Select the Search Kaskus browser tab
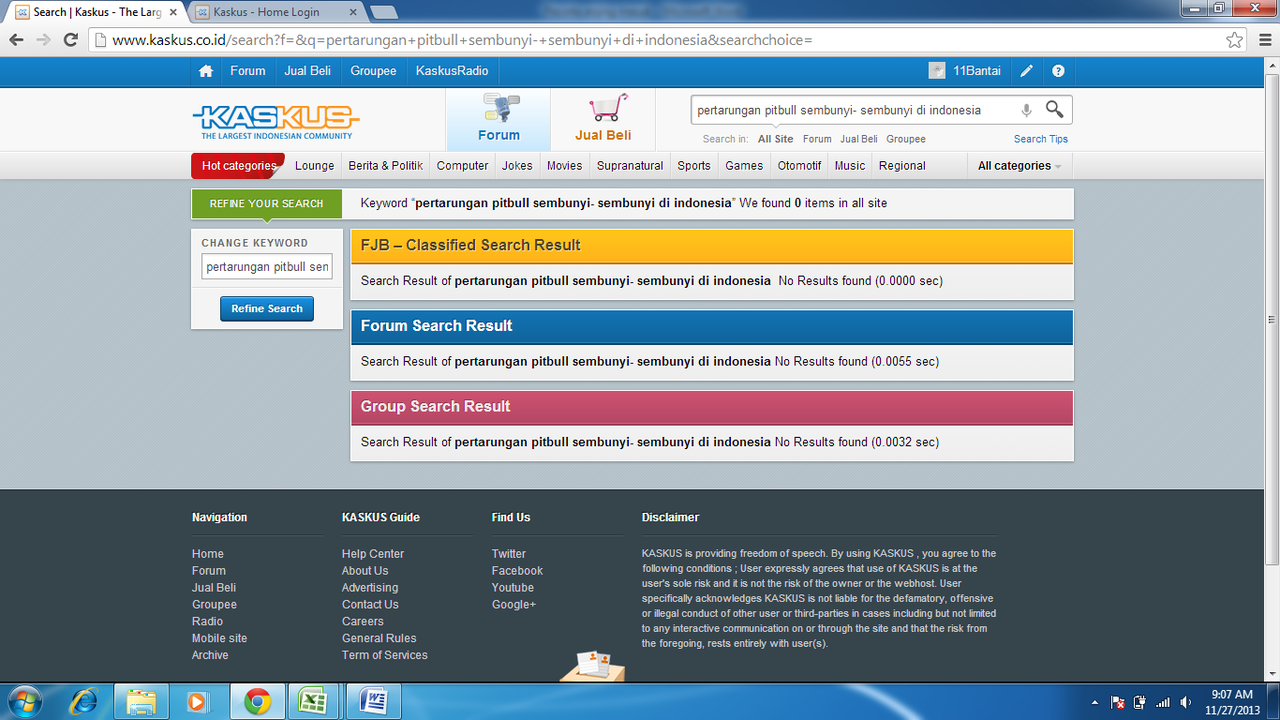Viewport: 1280px width, 720px height. (95, 12)
